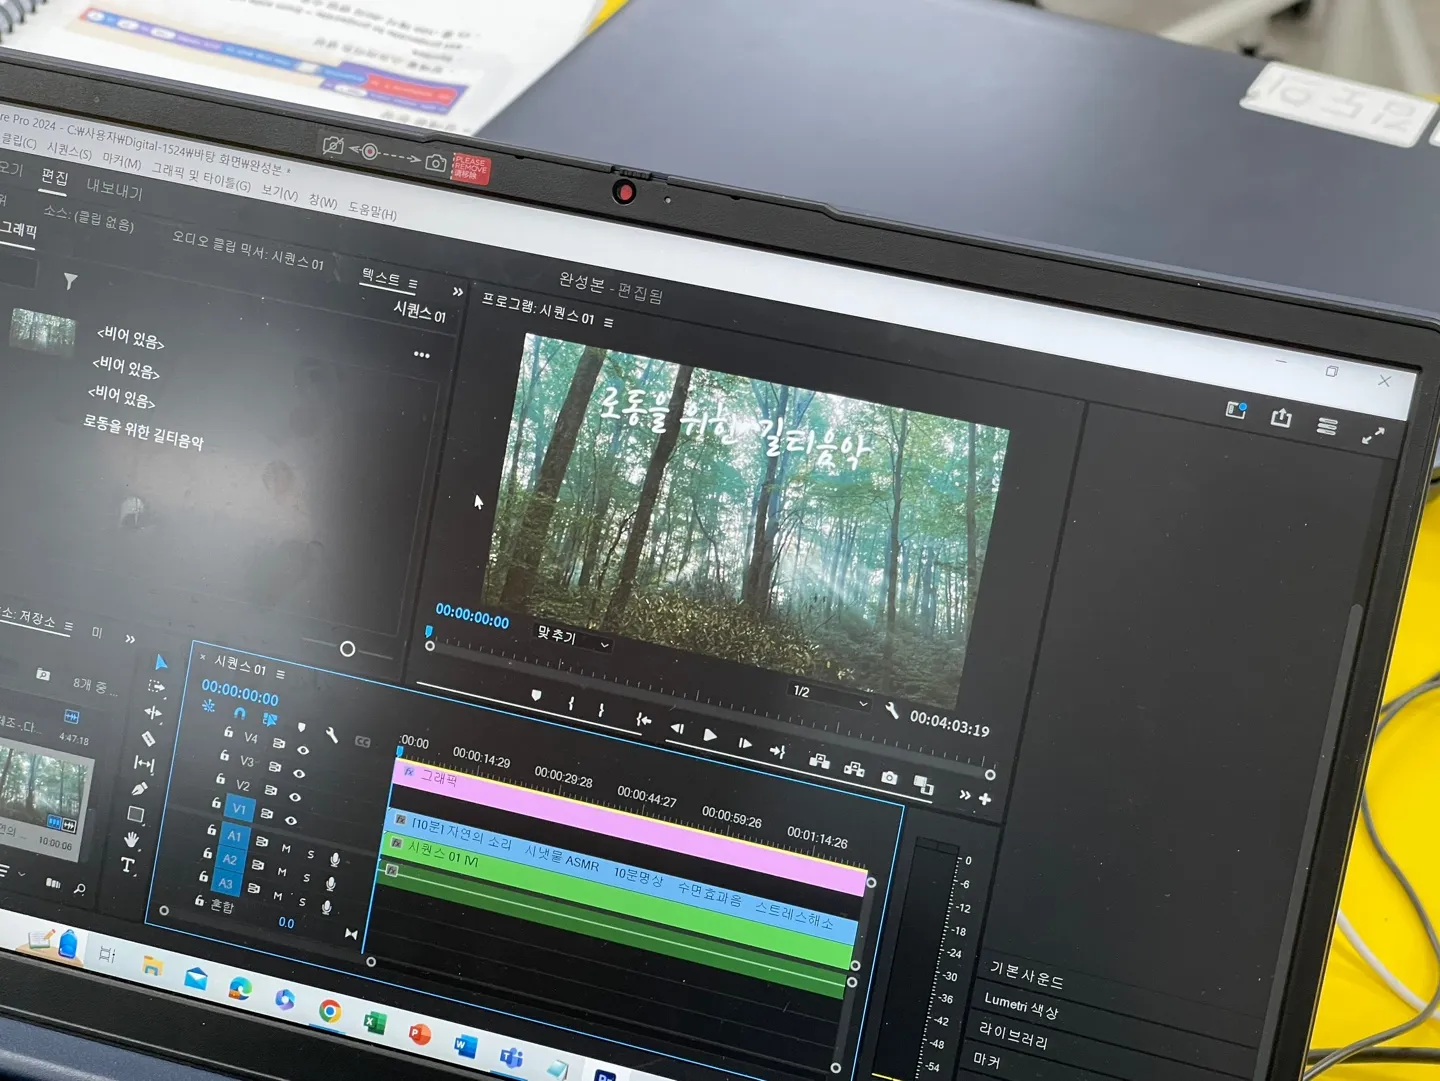Toggle V1 track targeting button

coord(238,808)
